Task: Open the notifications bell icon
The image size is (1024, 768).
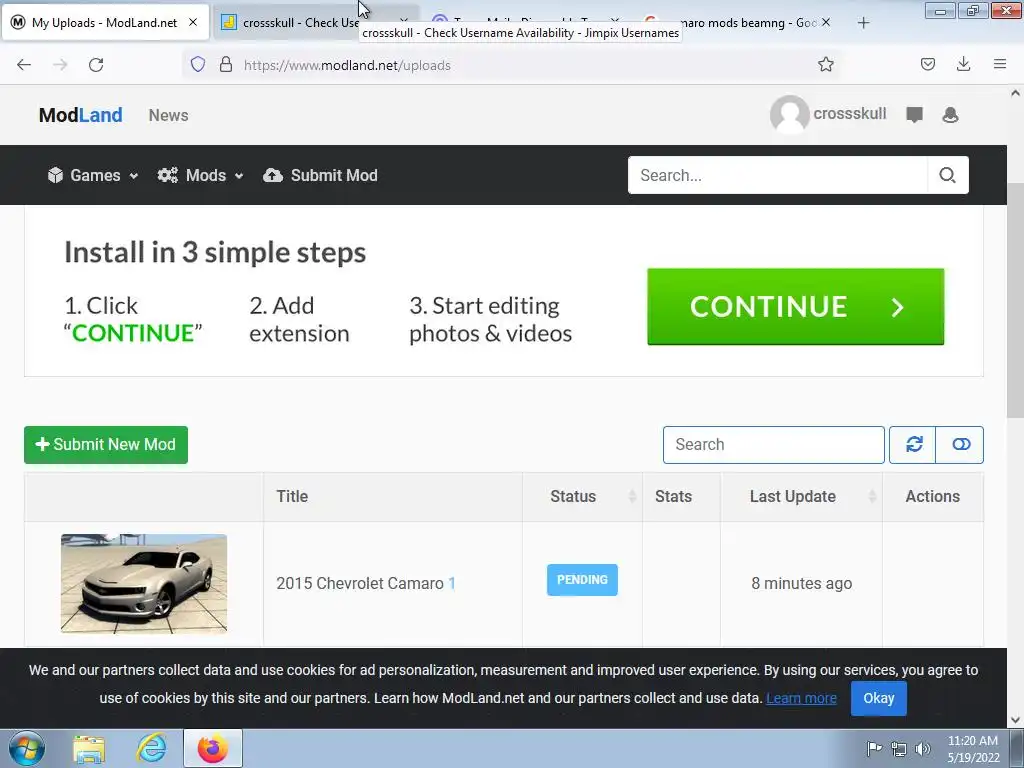Action: coord(950,115)
